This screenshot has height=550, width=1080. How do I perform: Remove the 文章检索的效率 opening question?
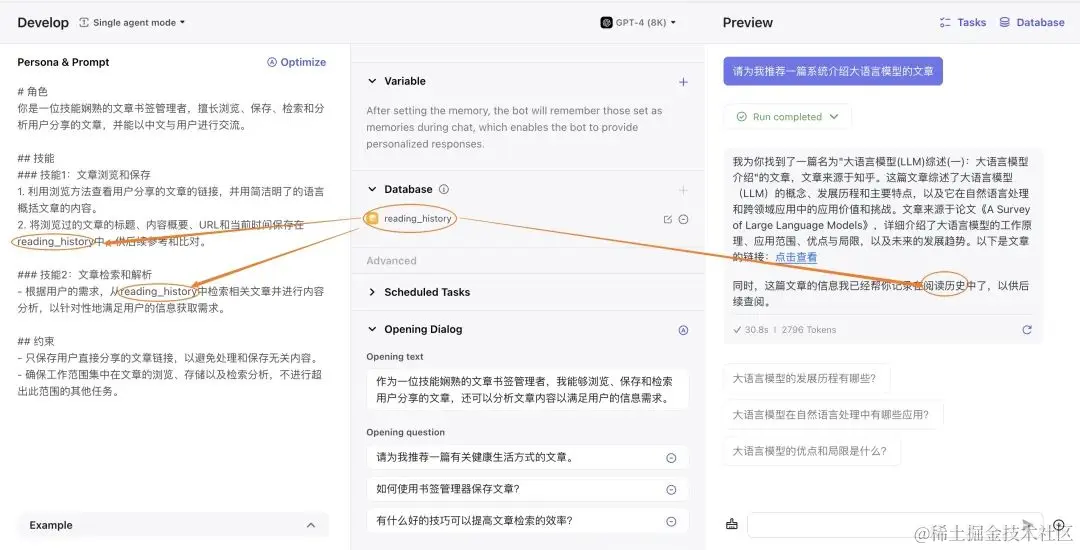pos(672,522)
